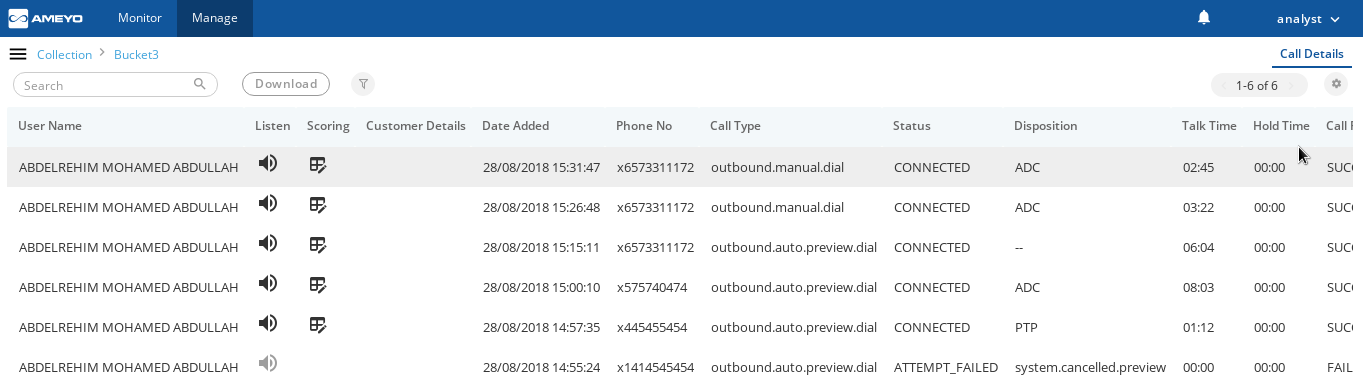Go to next page arrow
This screenshot has width=1365, height=383.
point(1292,86)
